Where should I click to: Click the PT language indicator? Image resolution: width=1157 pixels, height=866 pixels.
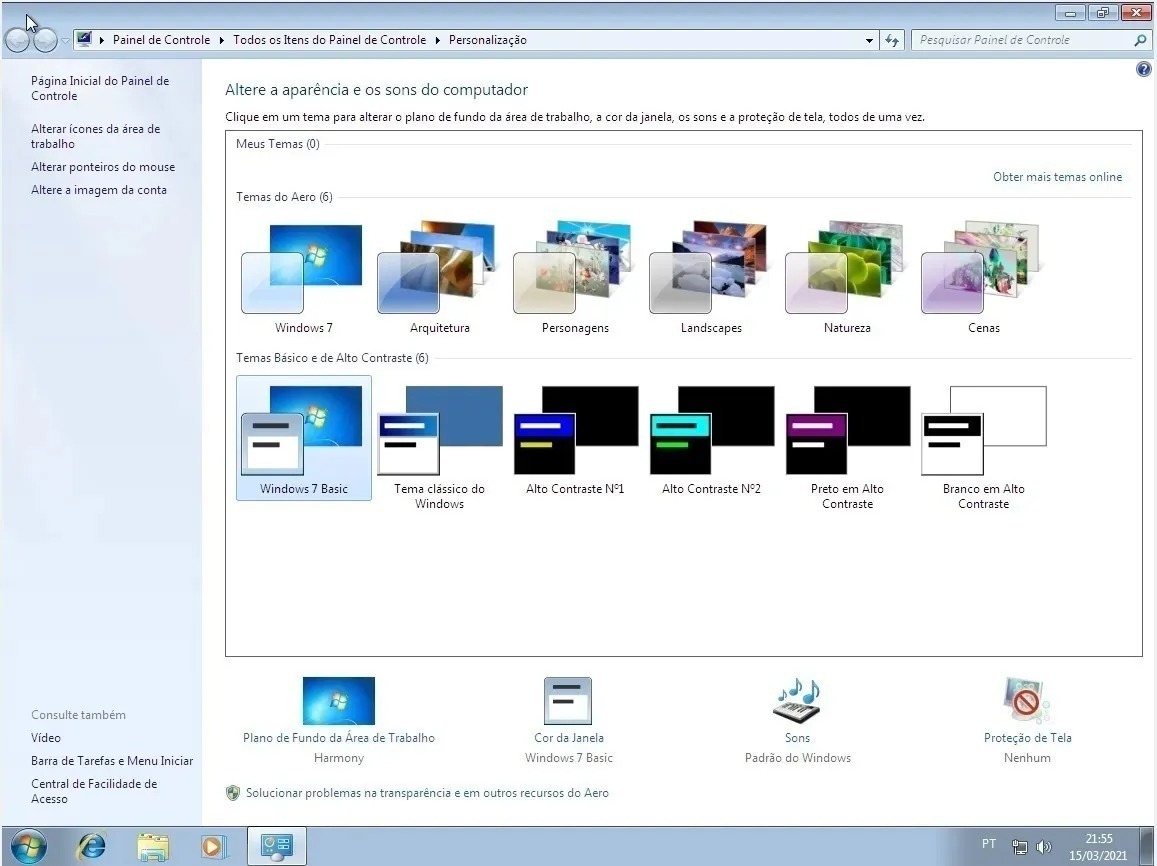point(989,844)
